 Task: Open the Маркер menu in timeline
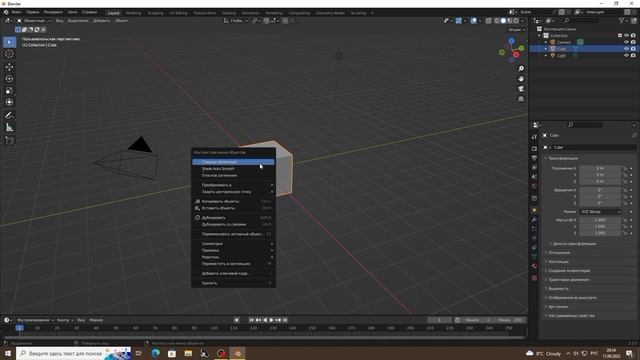pyautogui.click(x=96, y=320)
